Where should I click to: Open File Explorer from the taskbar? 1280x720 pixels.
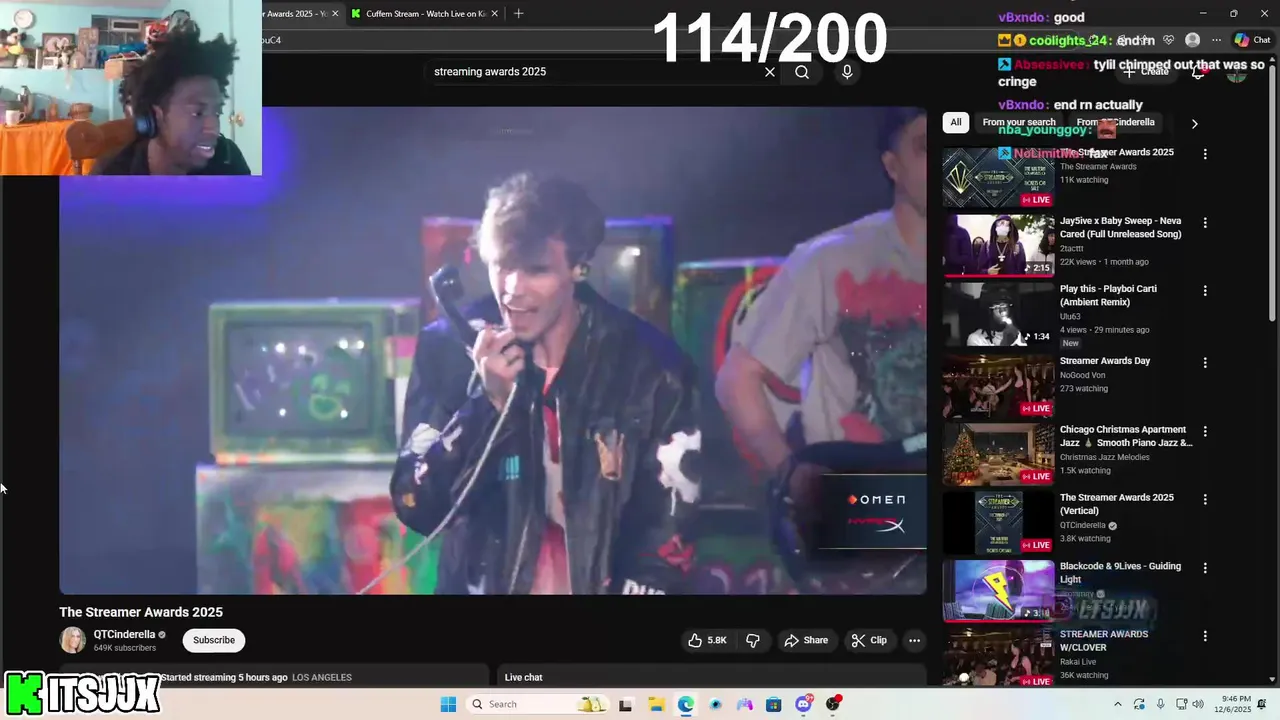click(x=657, y=704)
